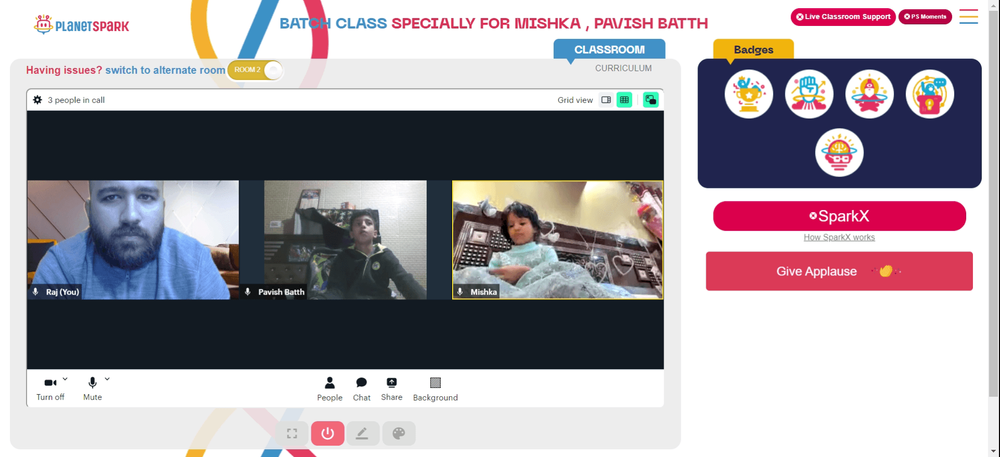This screenshot has height=457, width=1000.
Task: Toggle fullscreen mode button
Action: pos(292,433)
